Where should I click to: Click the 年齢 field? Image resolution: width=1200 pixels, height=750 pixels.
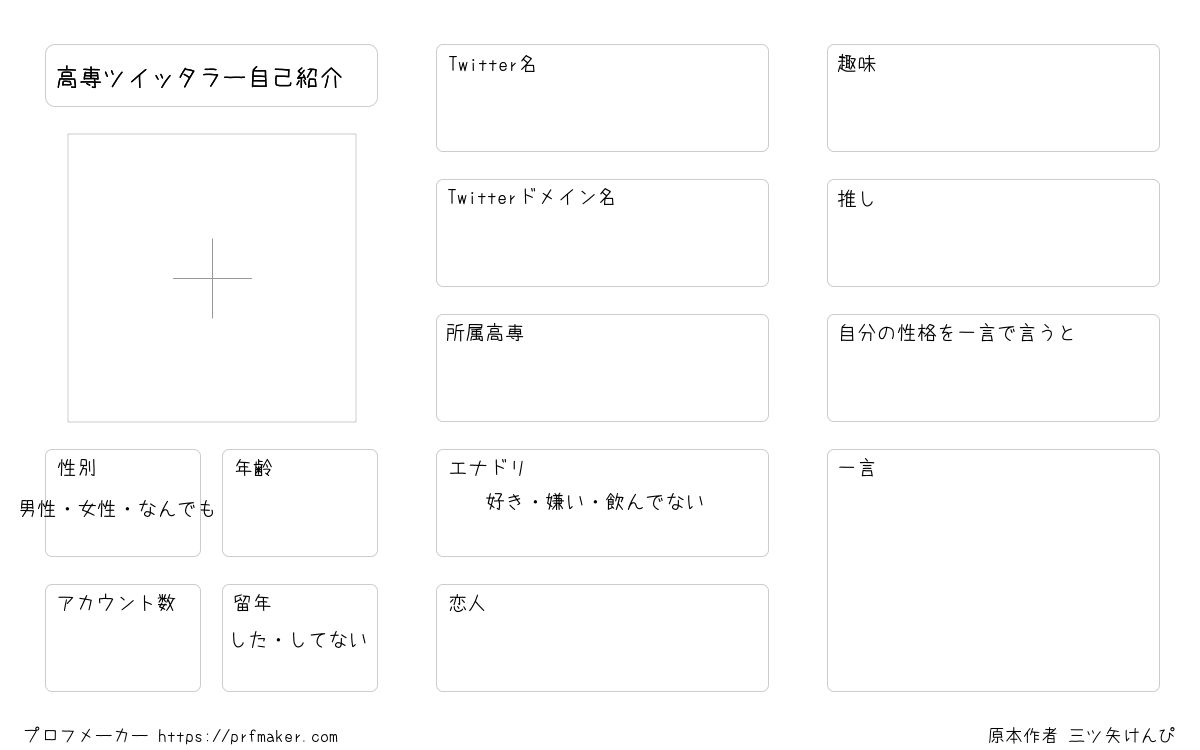(300, 503)
